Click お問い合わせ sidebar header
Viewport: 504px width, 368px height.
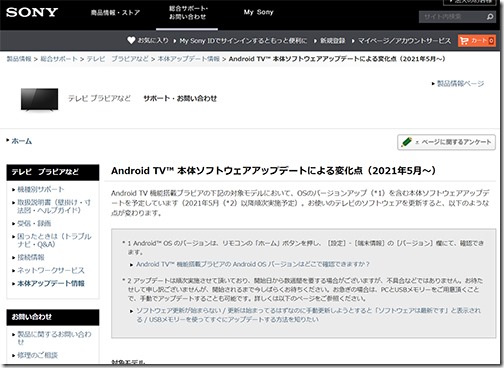click(53, 317)
